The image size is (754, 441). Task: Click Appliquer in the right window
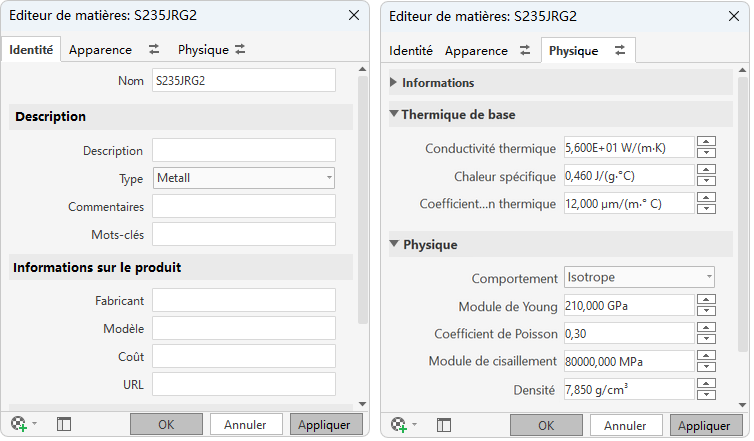pyautogui.click(x=704, y=426)
